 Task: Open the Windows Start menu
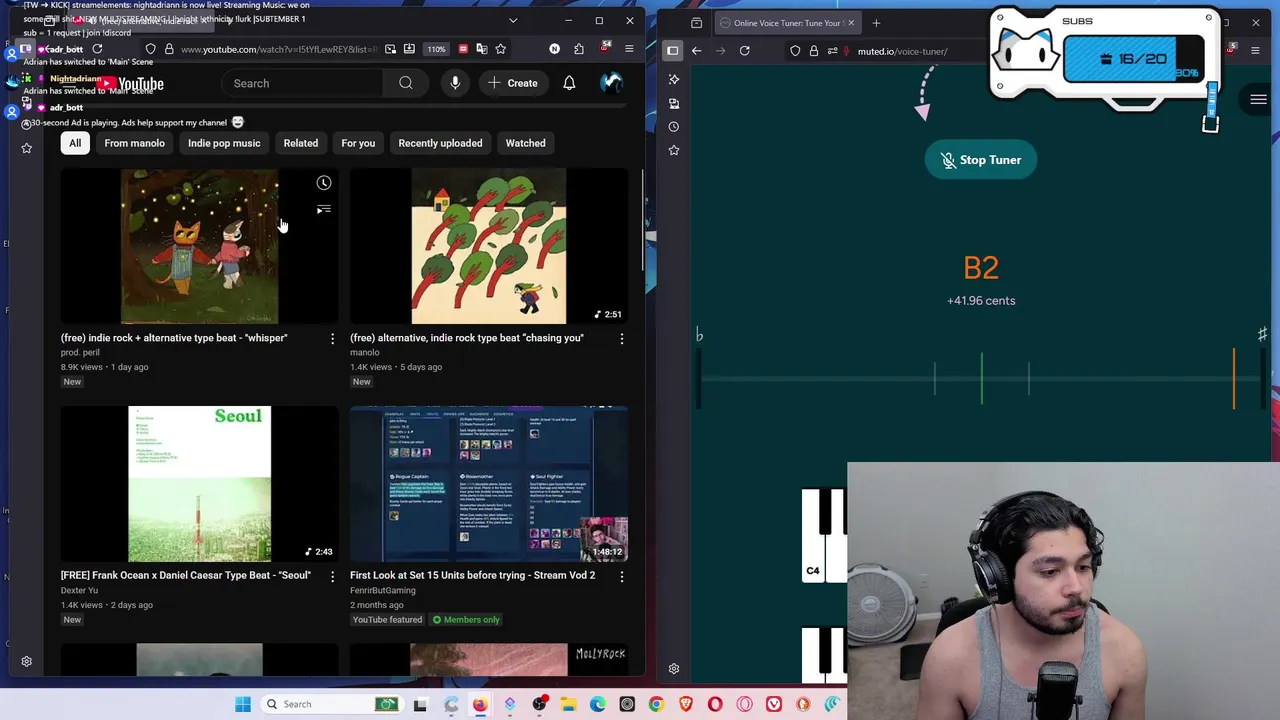pyautogui.click(x=243, y=704)
